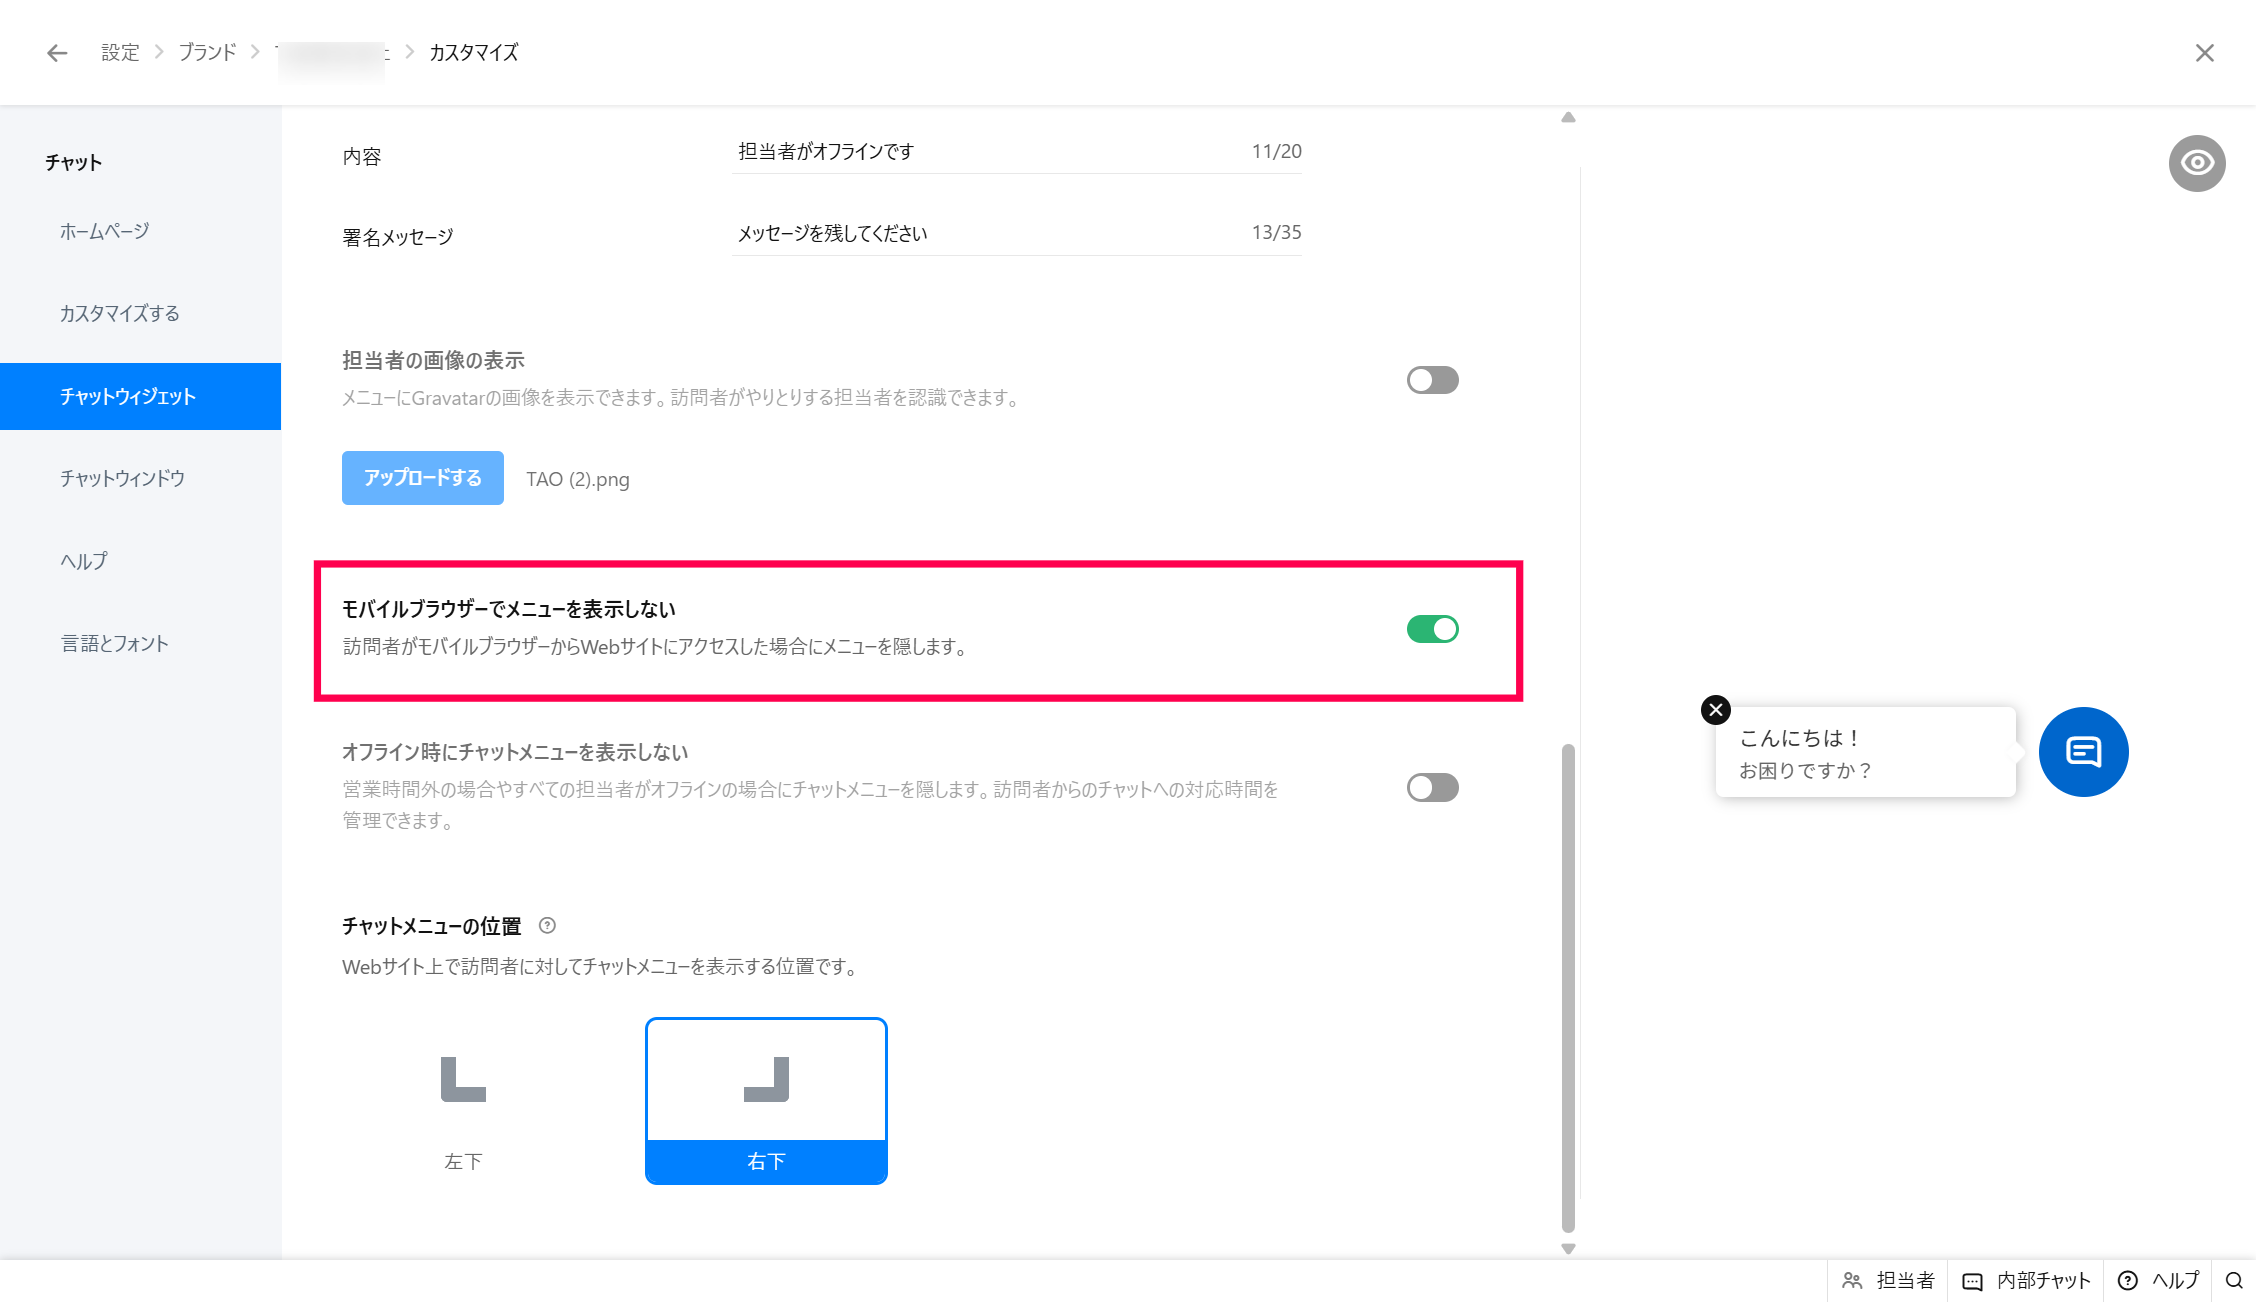
Task: Select 左下 chat menu position
Action: (463, 1101)
